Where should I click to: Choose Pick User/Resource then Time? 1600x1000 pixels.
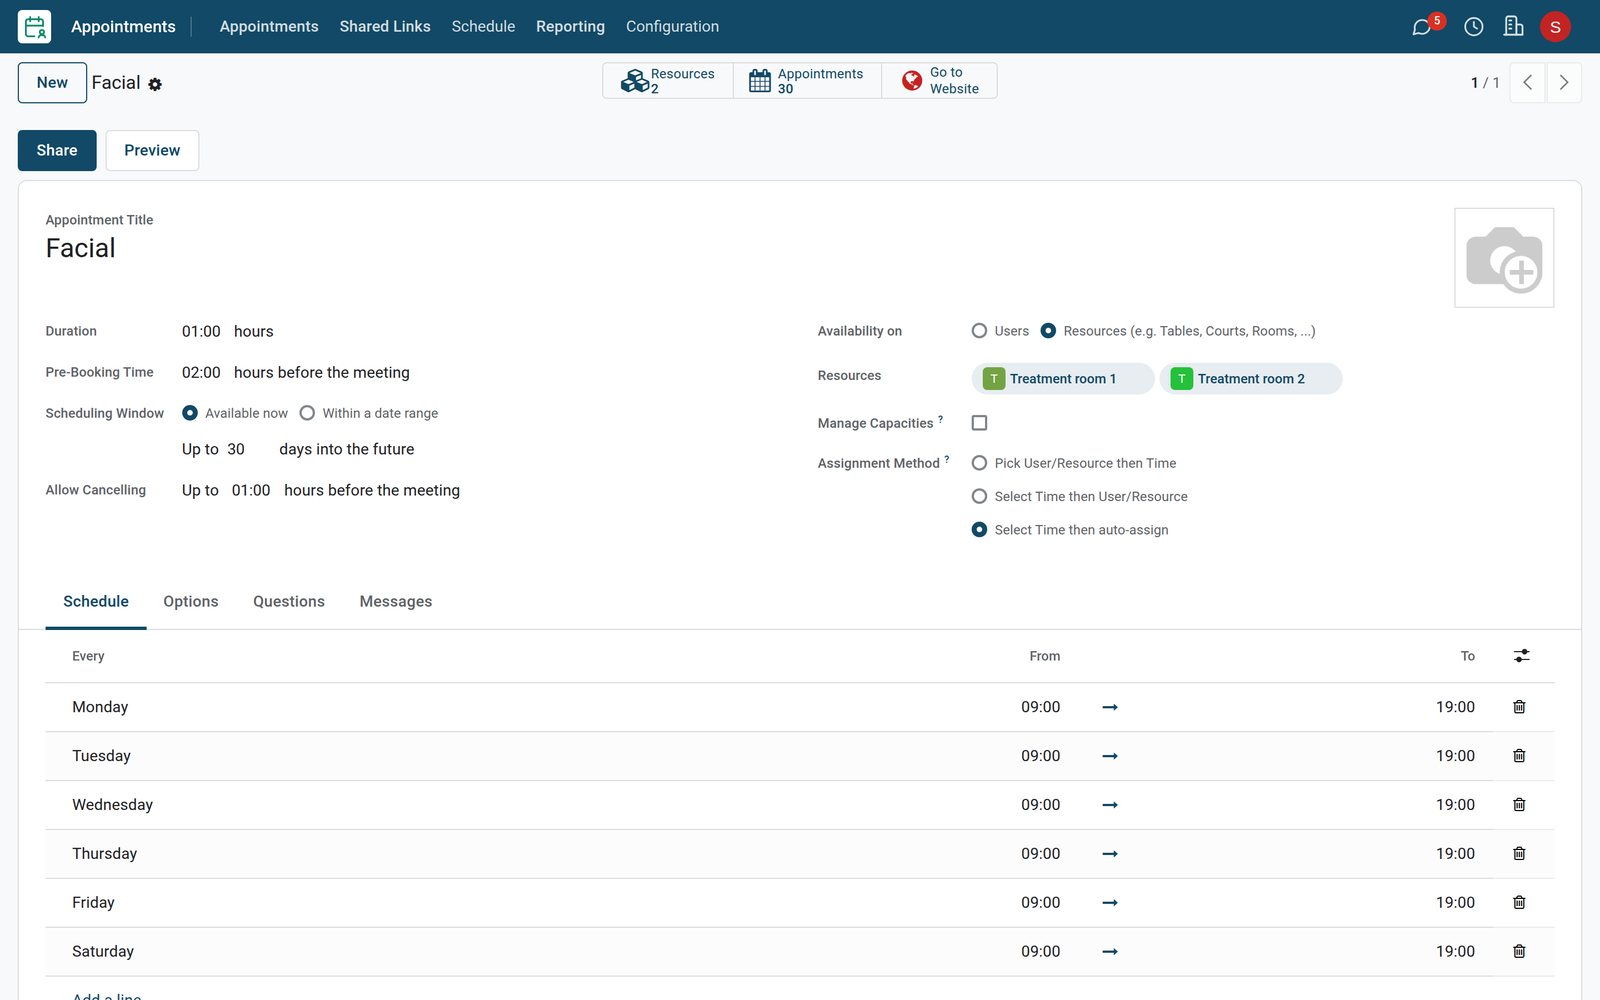pyautogui.click(x=979, y=463)
